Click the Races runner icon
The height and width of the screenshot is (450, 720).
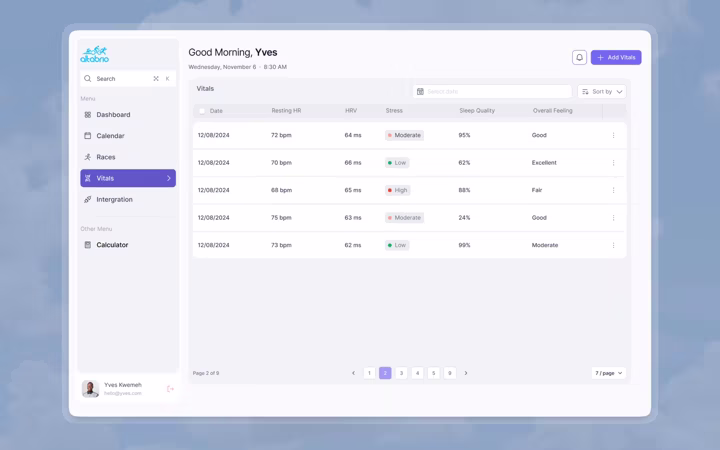[x=88, y=157]
